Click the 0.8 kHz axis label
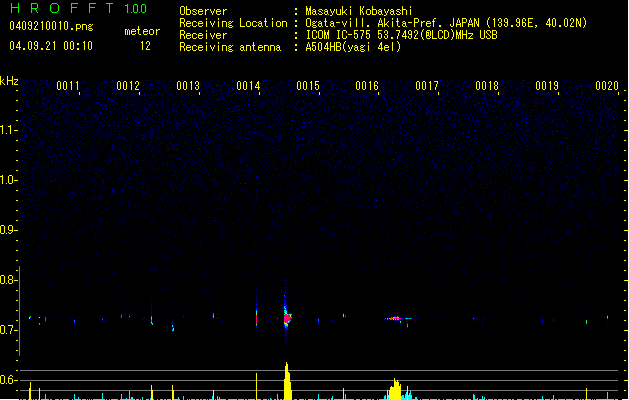Screen dimensions: 629x400 click(x=8, y=280)
